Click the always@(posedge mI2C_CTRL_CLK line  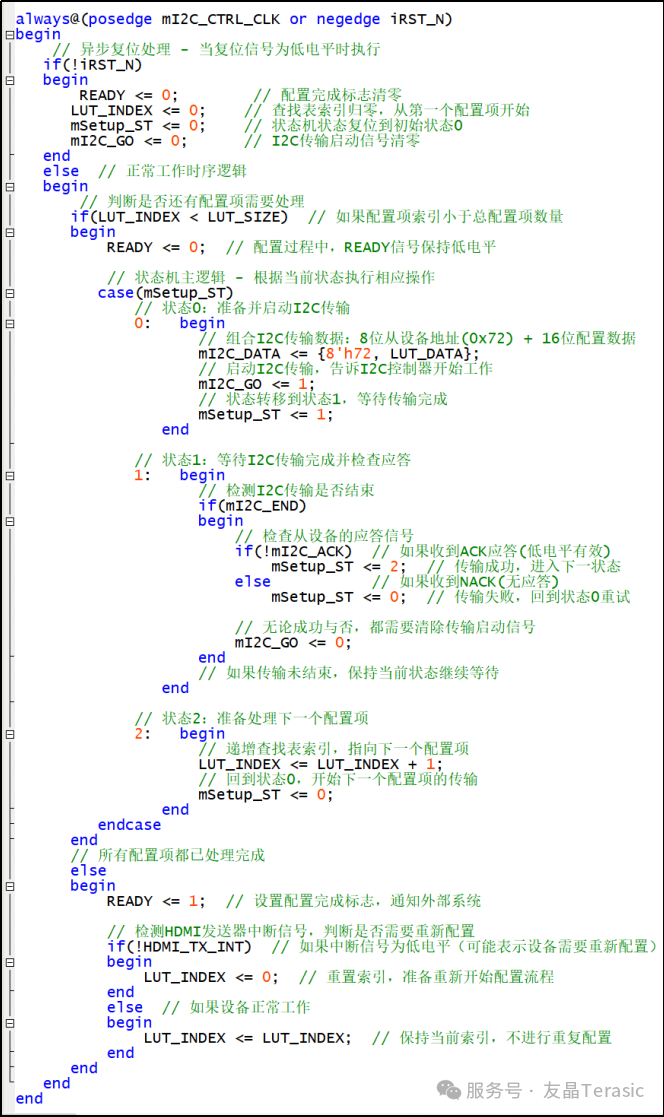pyautogui.click(x=234, y=19)
